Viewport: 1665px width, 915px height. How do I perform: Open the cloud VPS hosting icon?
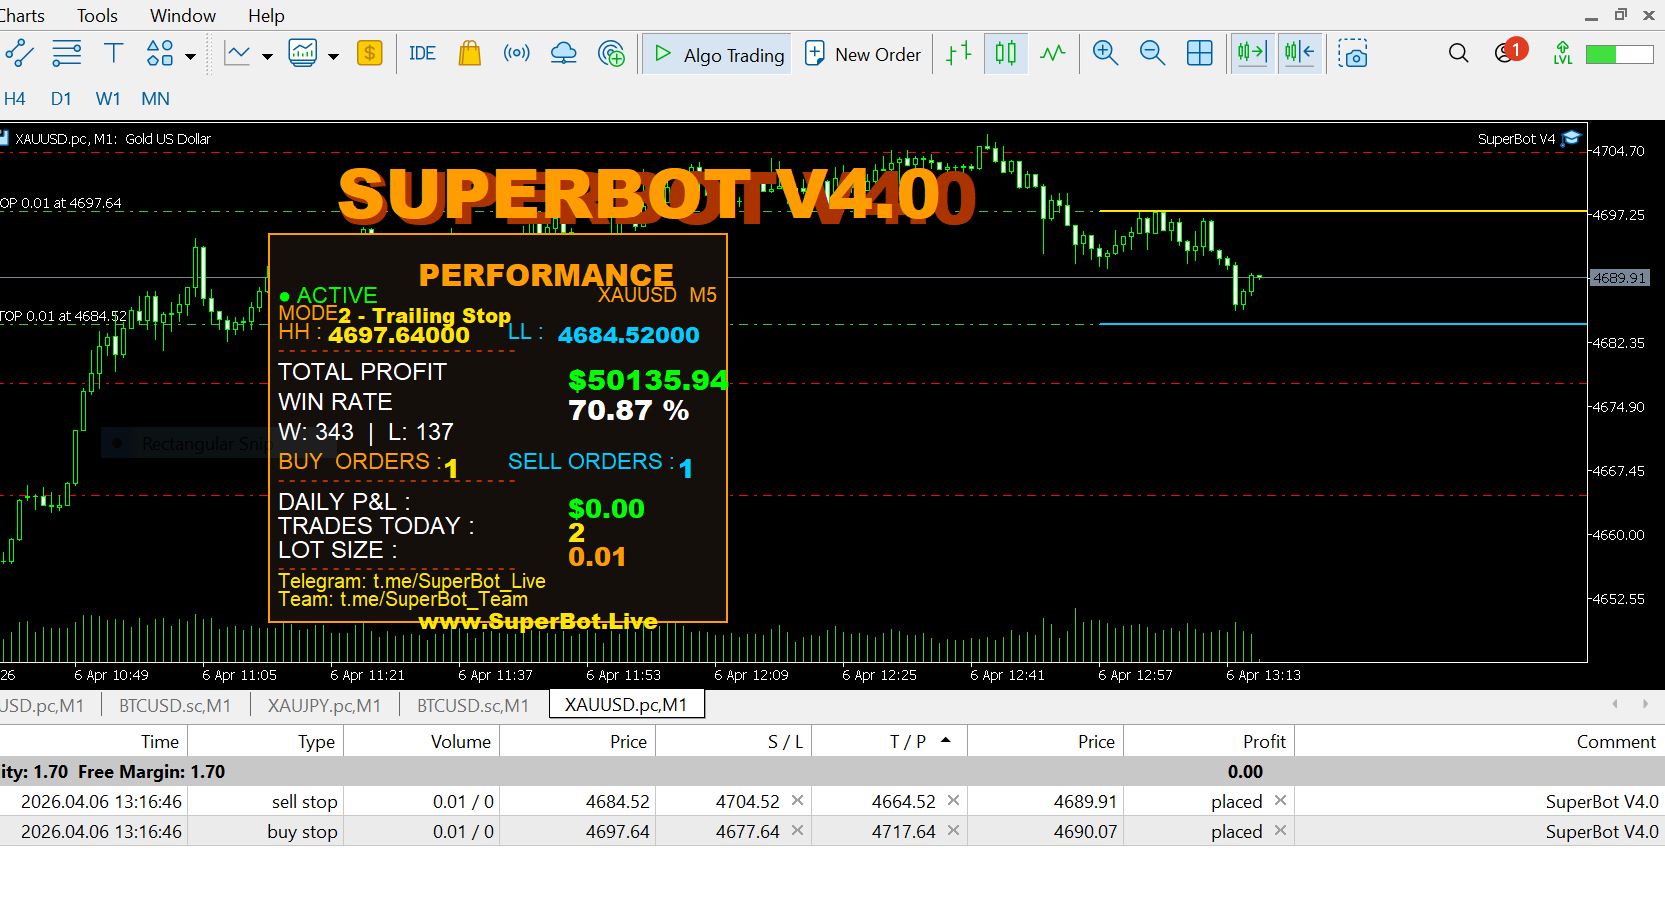point(564,54)
